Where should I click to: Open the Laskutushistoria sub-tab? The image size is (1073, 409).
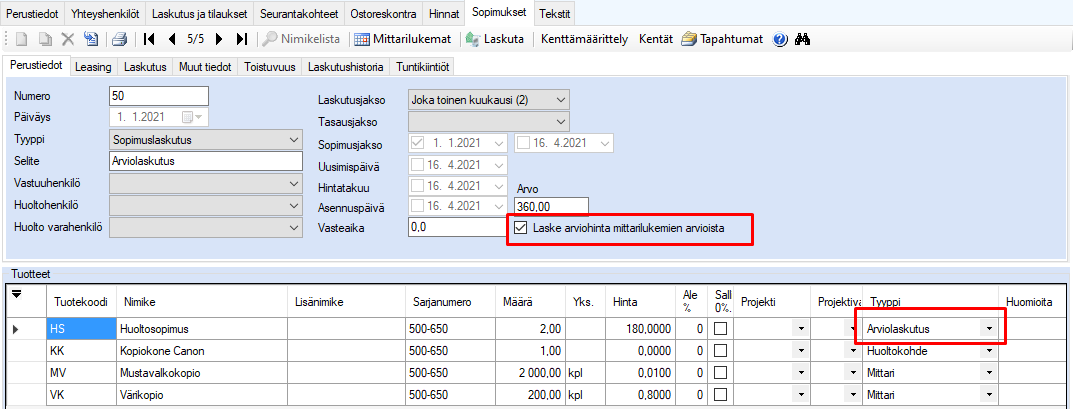point(346,67)
